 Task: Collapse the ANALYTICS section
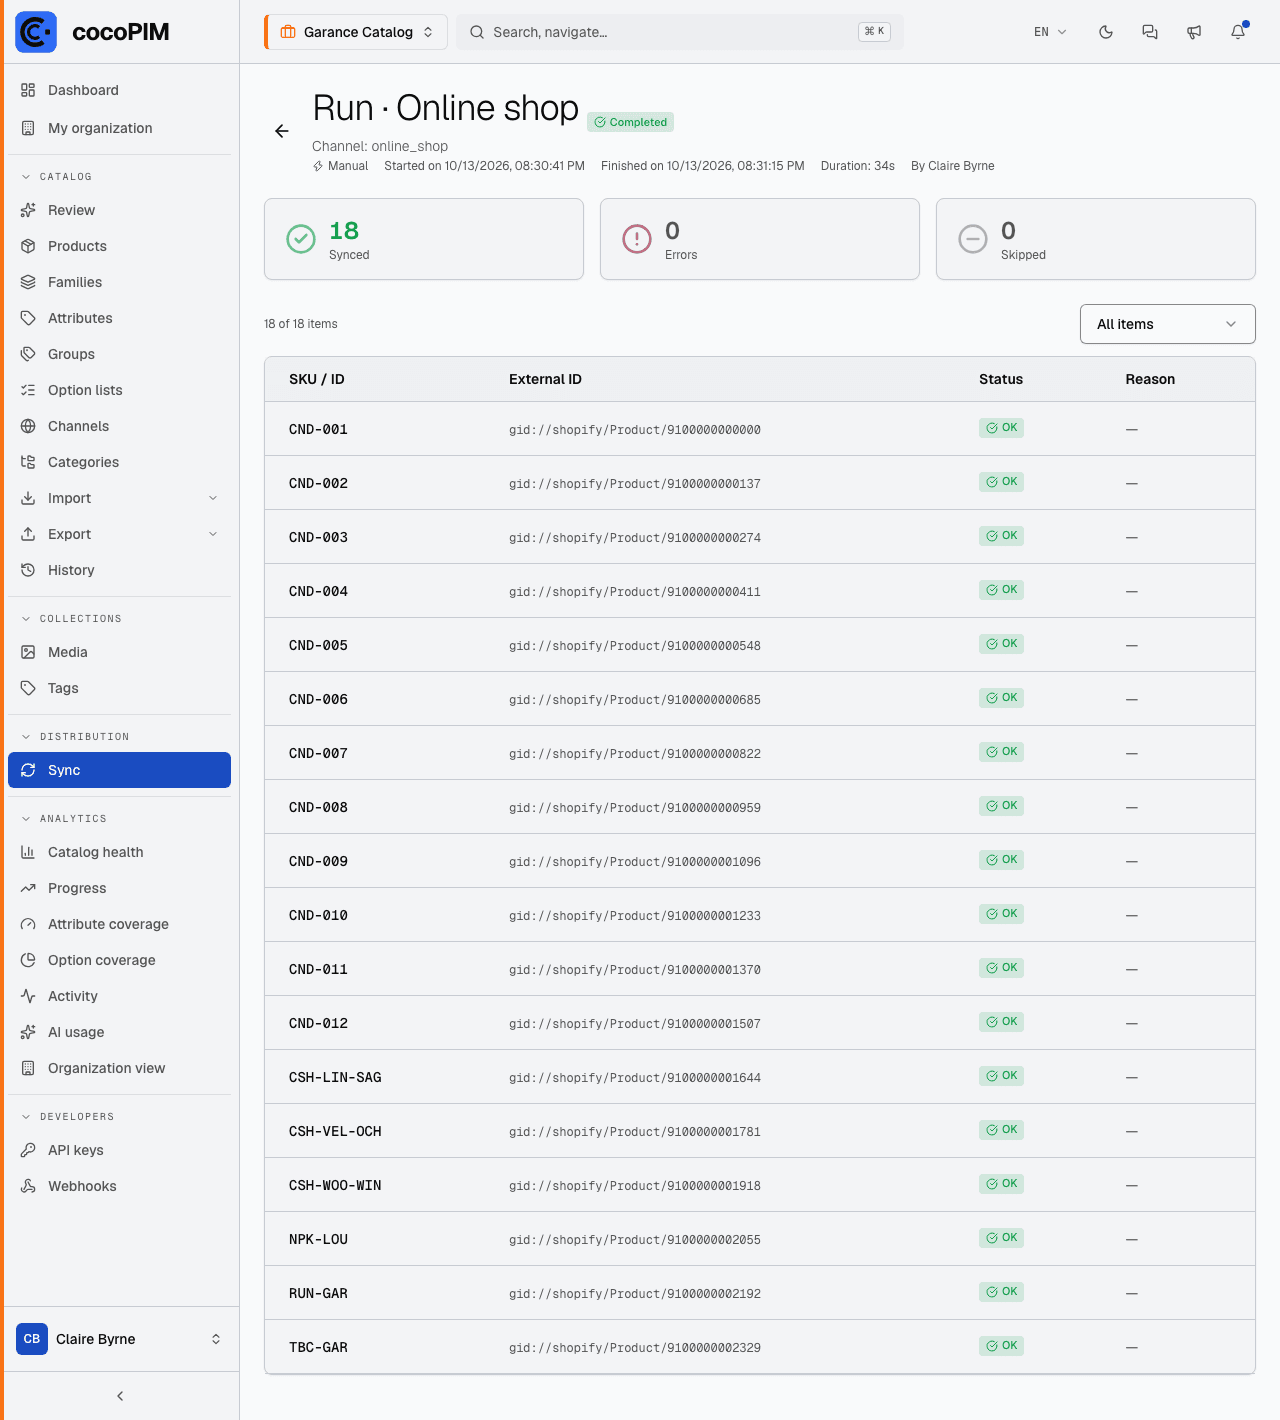(64, 819)
